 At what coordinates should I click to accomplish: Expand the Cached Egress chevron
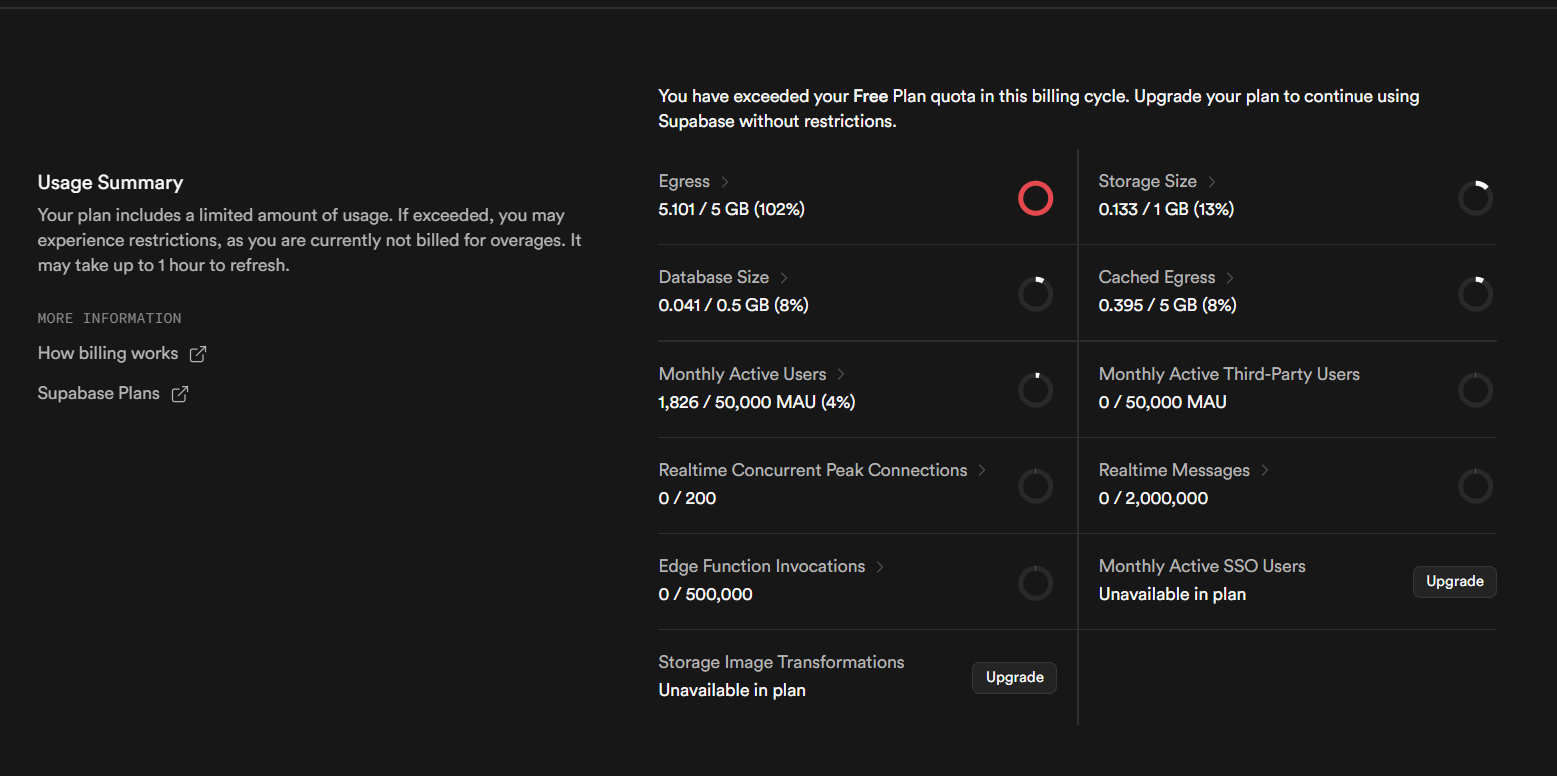(1230, 278)
